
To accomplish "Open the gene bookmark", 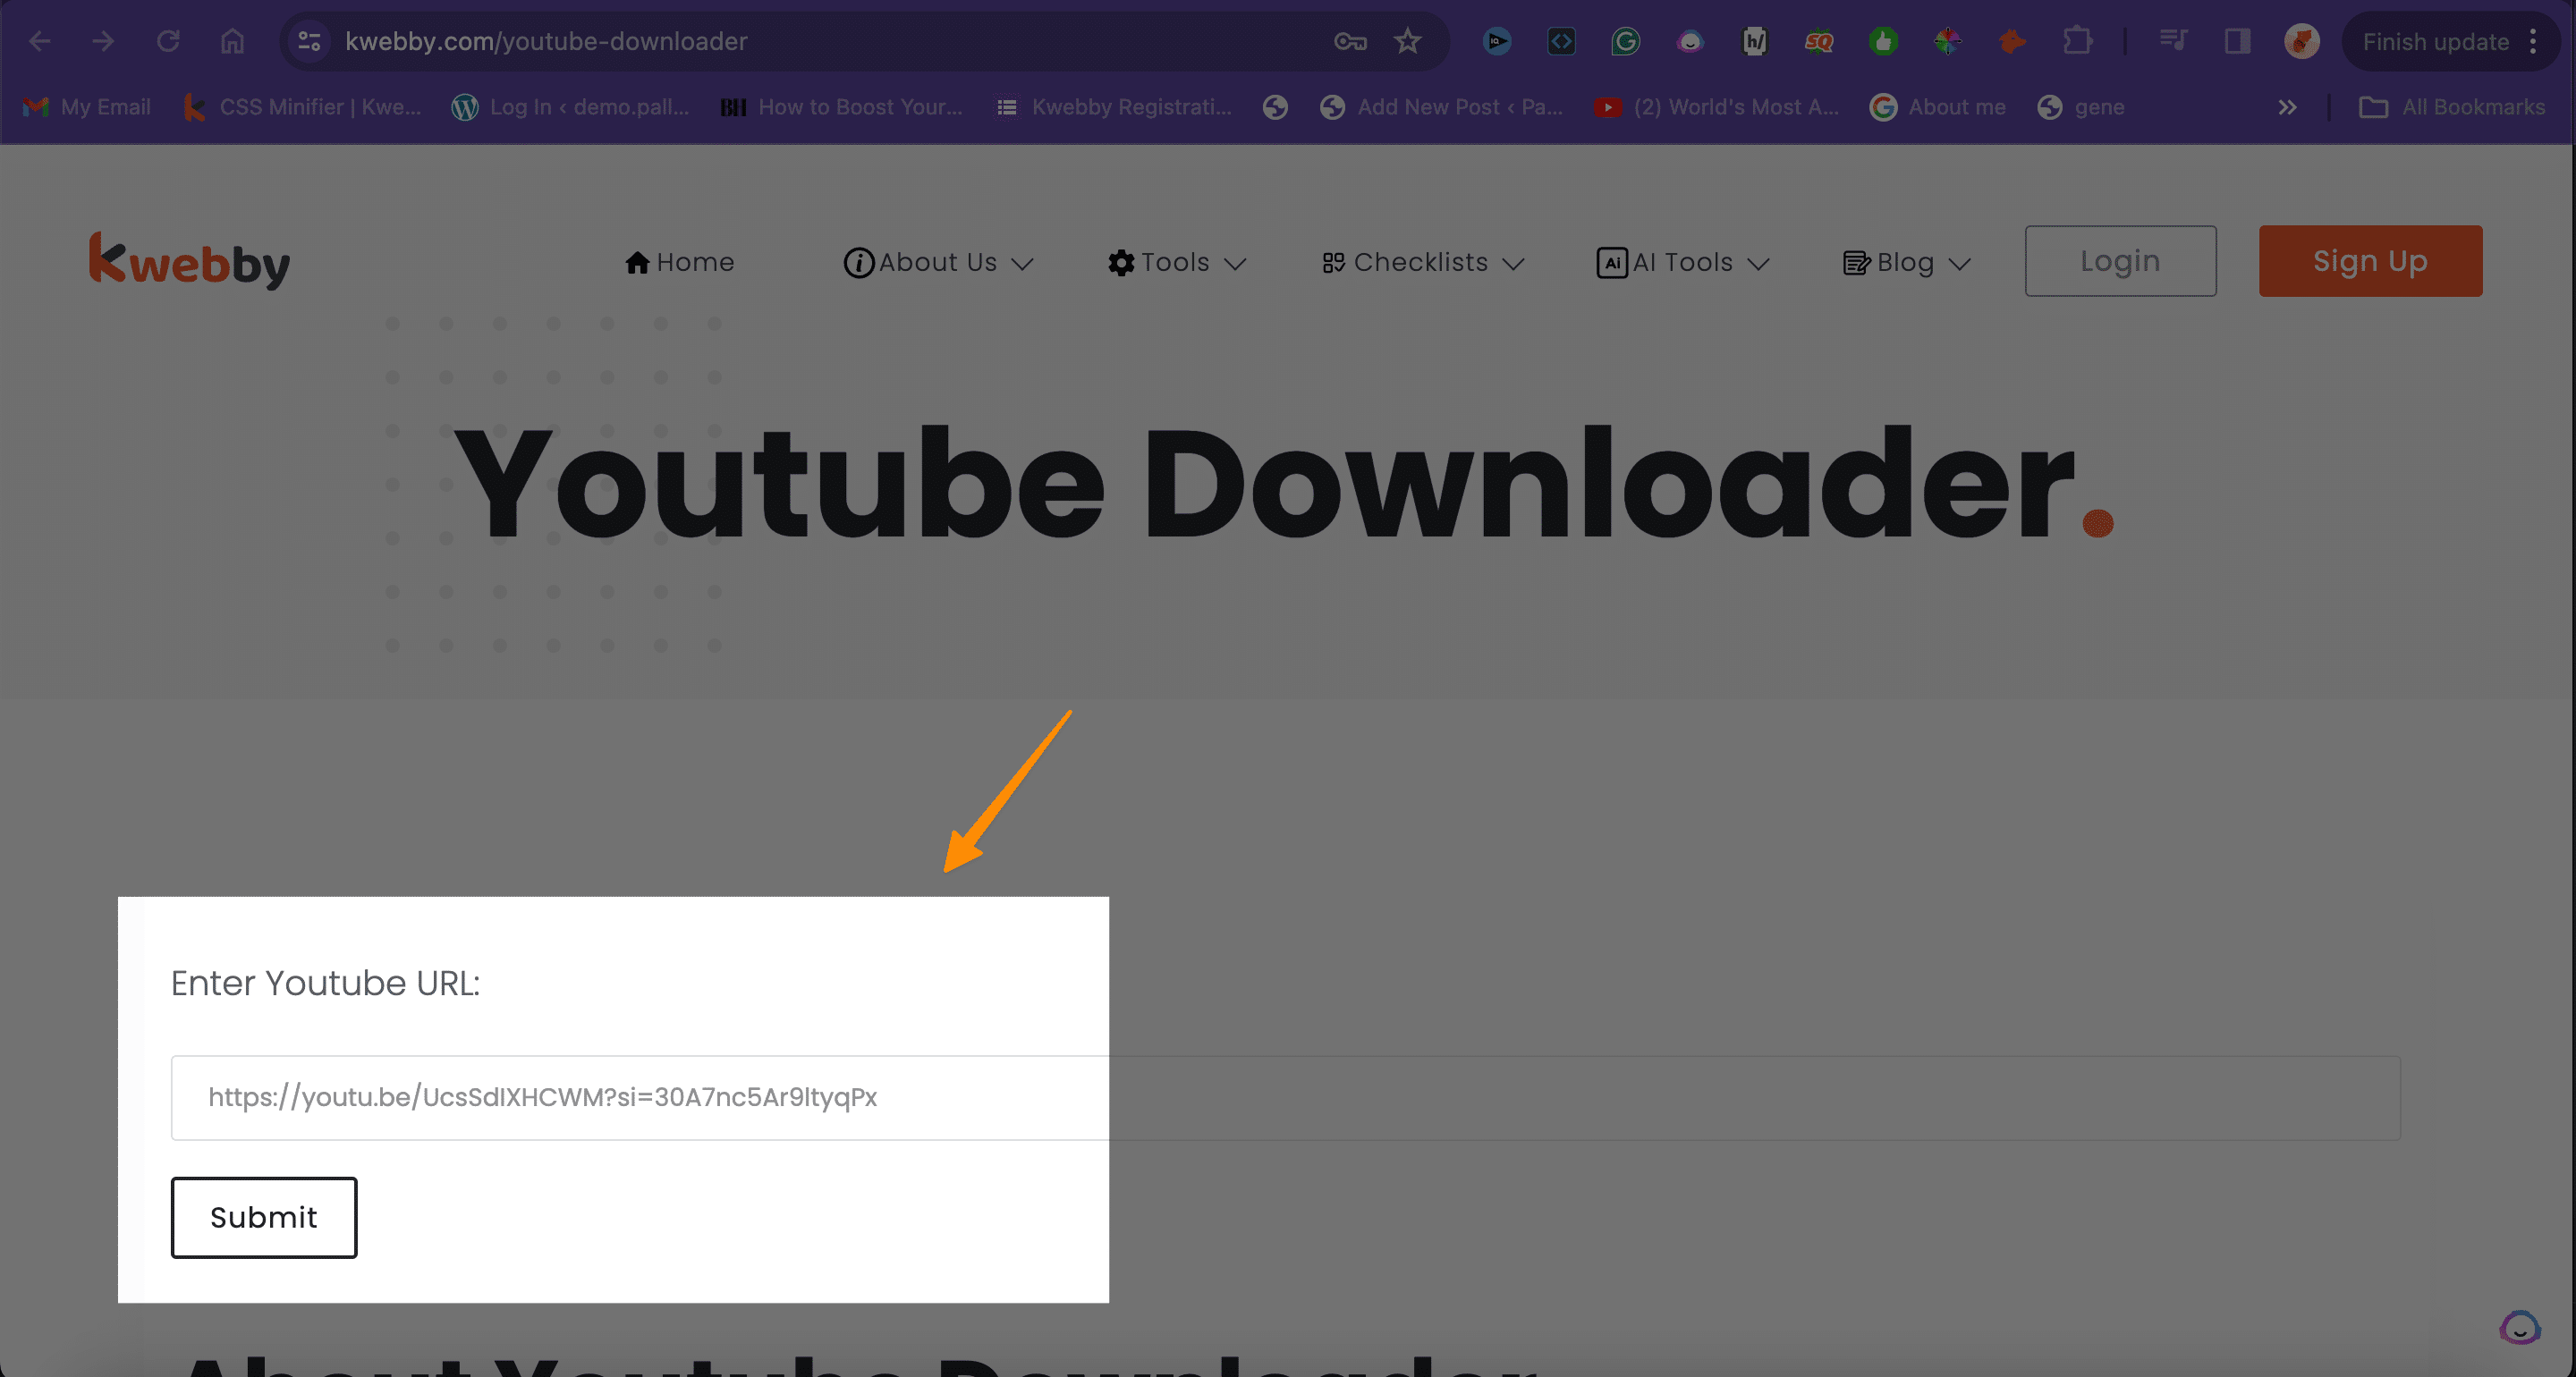I will [2081, 107].
